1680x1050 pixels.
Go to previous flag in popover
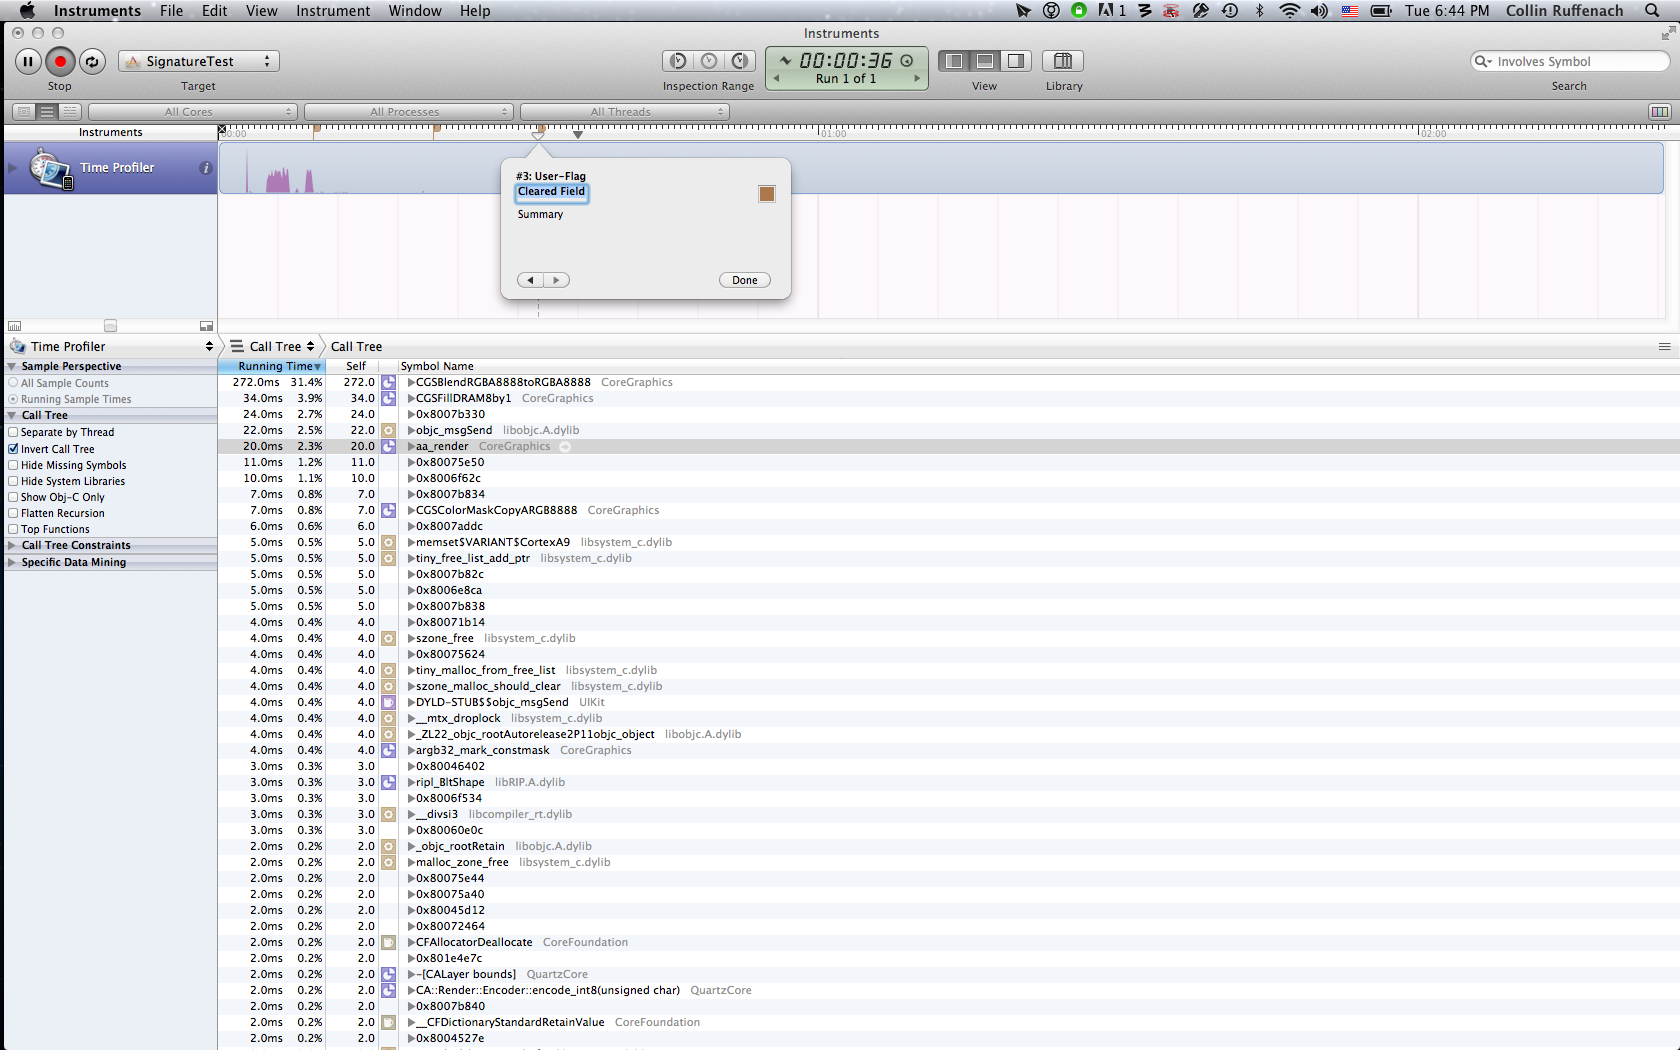click(530, 280)
